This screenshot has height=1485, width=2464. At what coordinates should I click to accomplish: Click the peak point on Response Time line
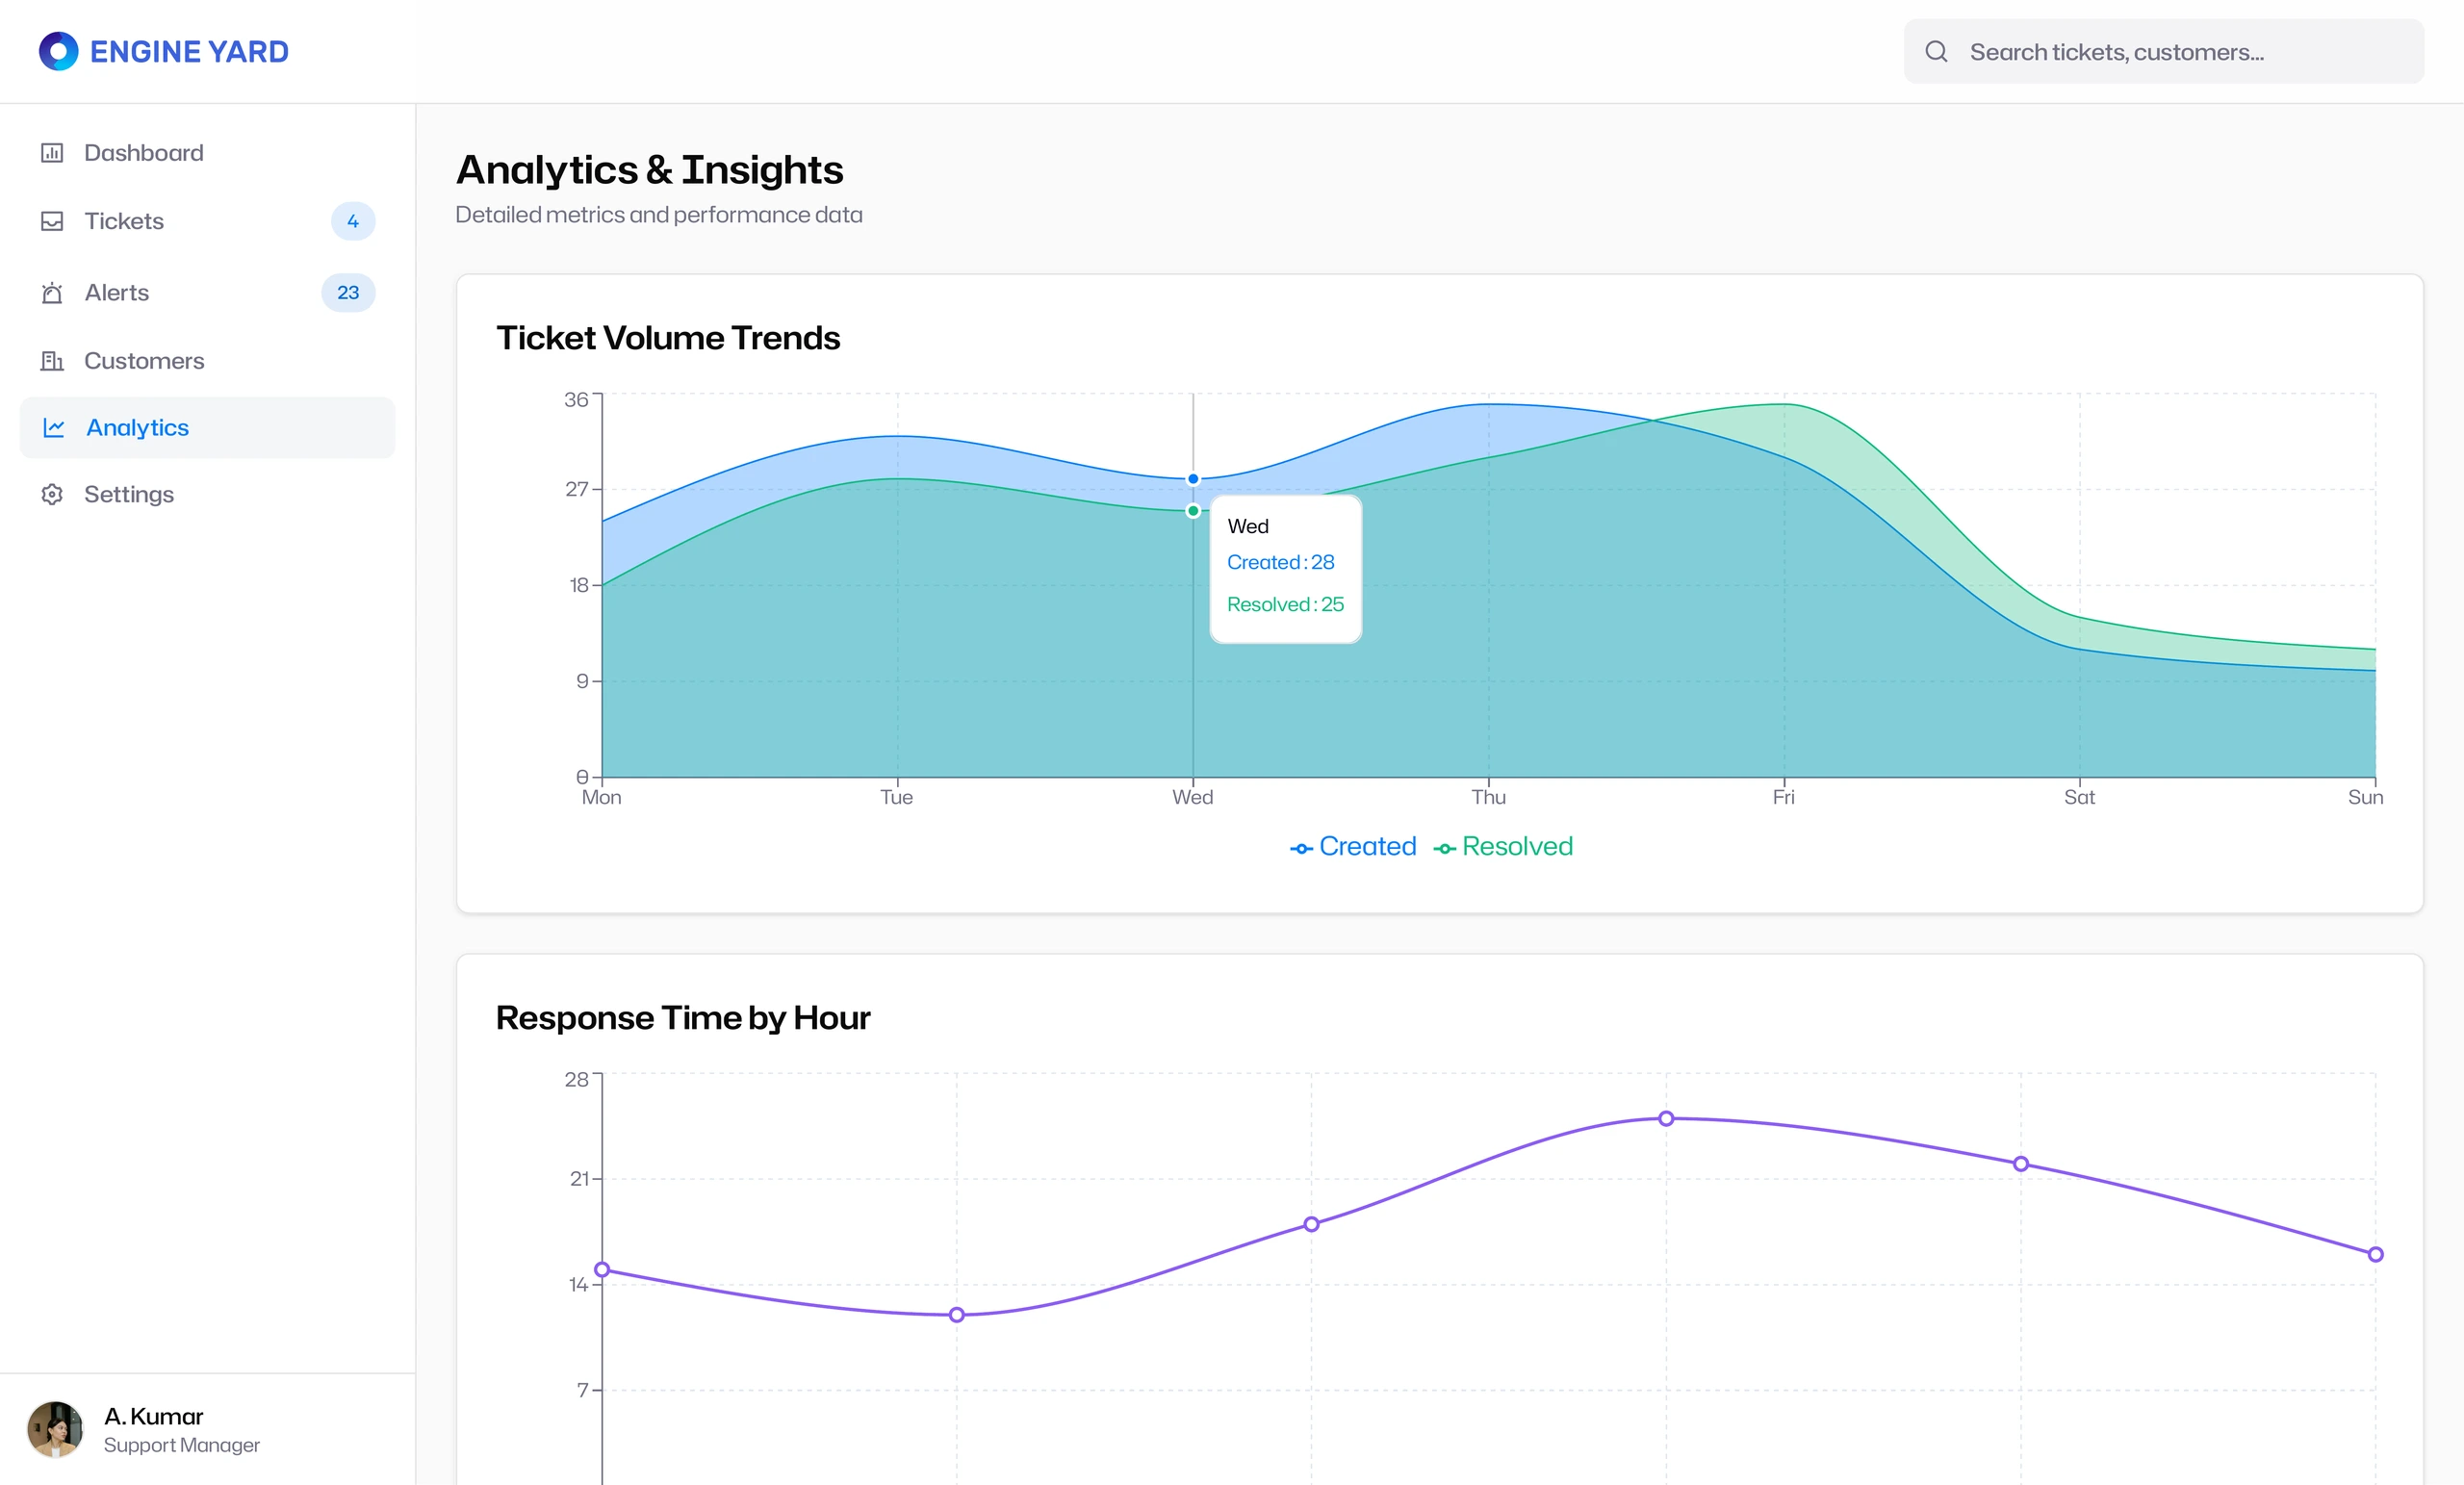1666,1119
